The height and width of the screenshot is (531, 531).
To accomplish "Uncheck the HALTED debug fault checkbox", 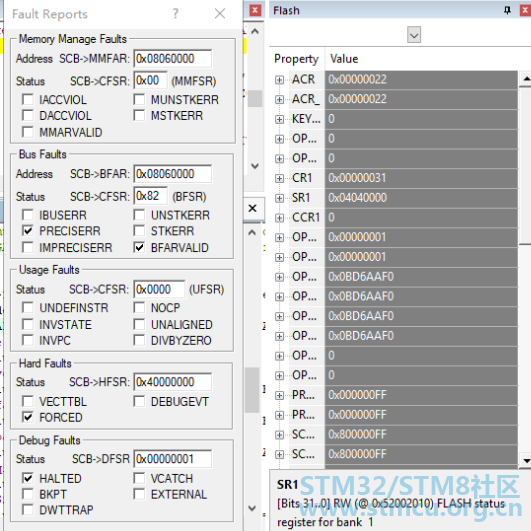I will [28, 478].
